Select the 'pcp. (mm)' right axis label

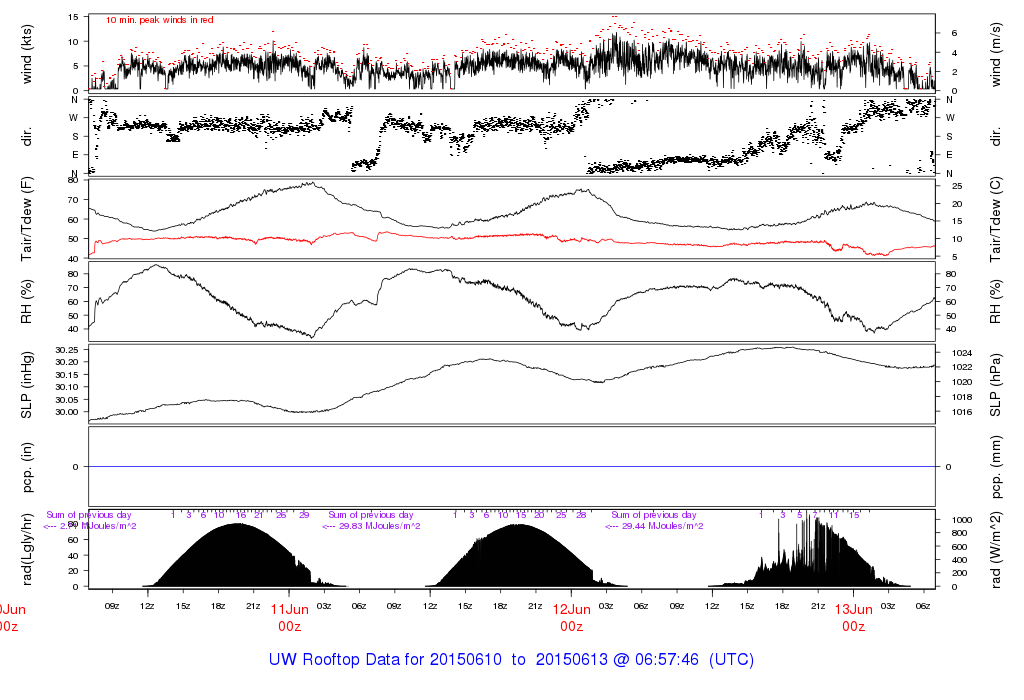tap(995, 466)
